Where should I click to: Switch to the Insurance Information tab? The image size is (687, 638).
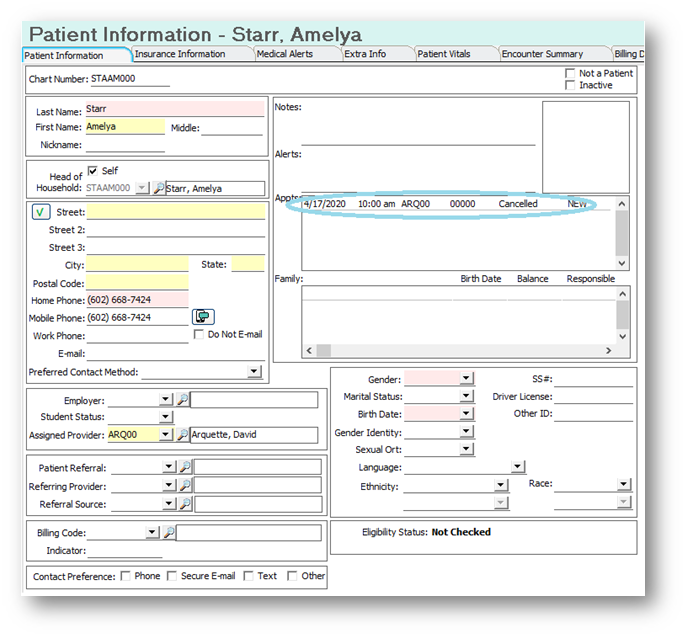180,54
